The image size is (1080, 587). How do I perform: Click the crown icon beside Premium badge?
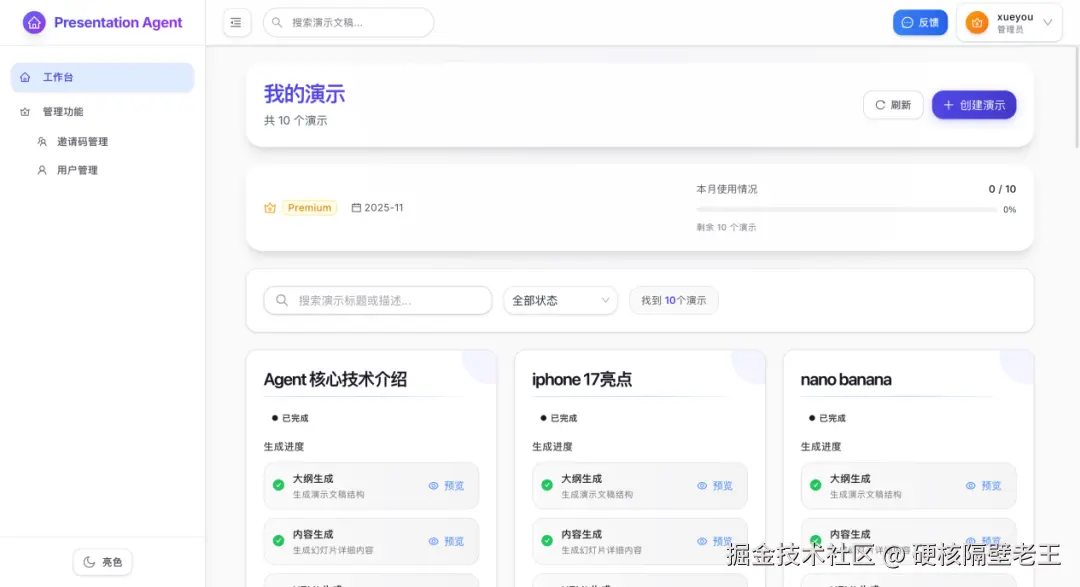[270, 208]
